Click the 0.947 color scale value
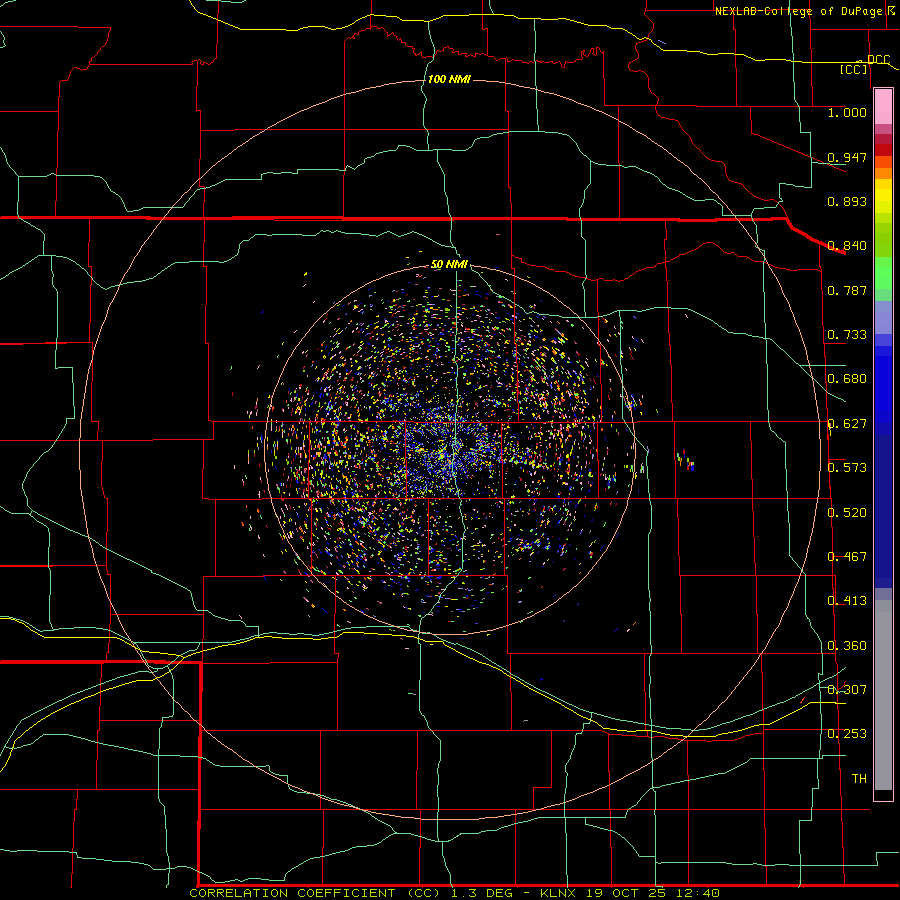This screenshot has height=900, width=900. 847,157
